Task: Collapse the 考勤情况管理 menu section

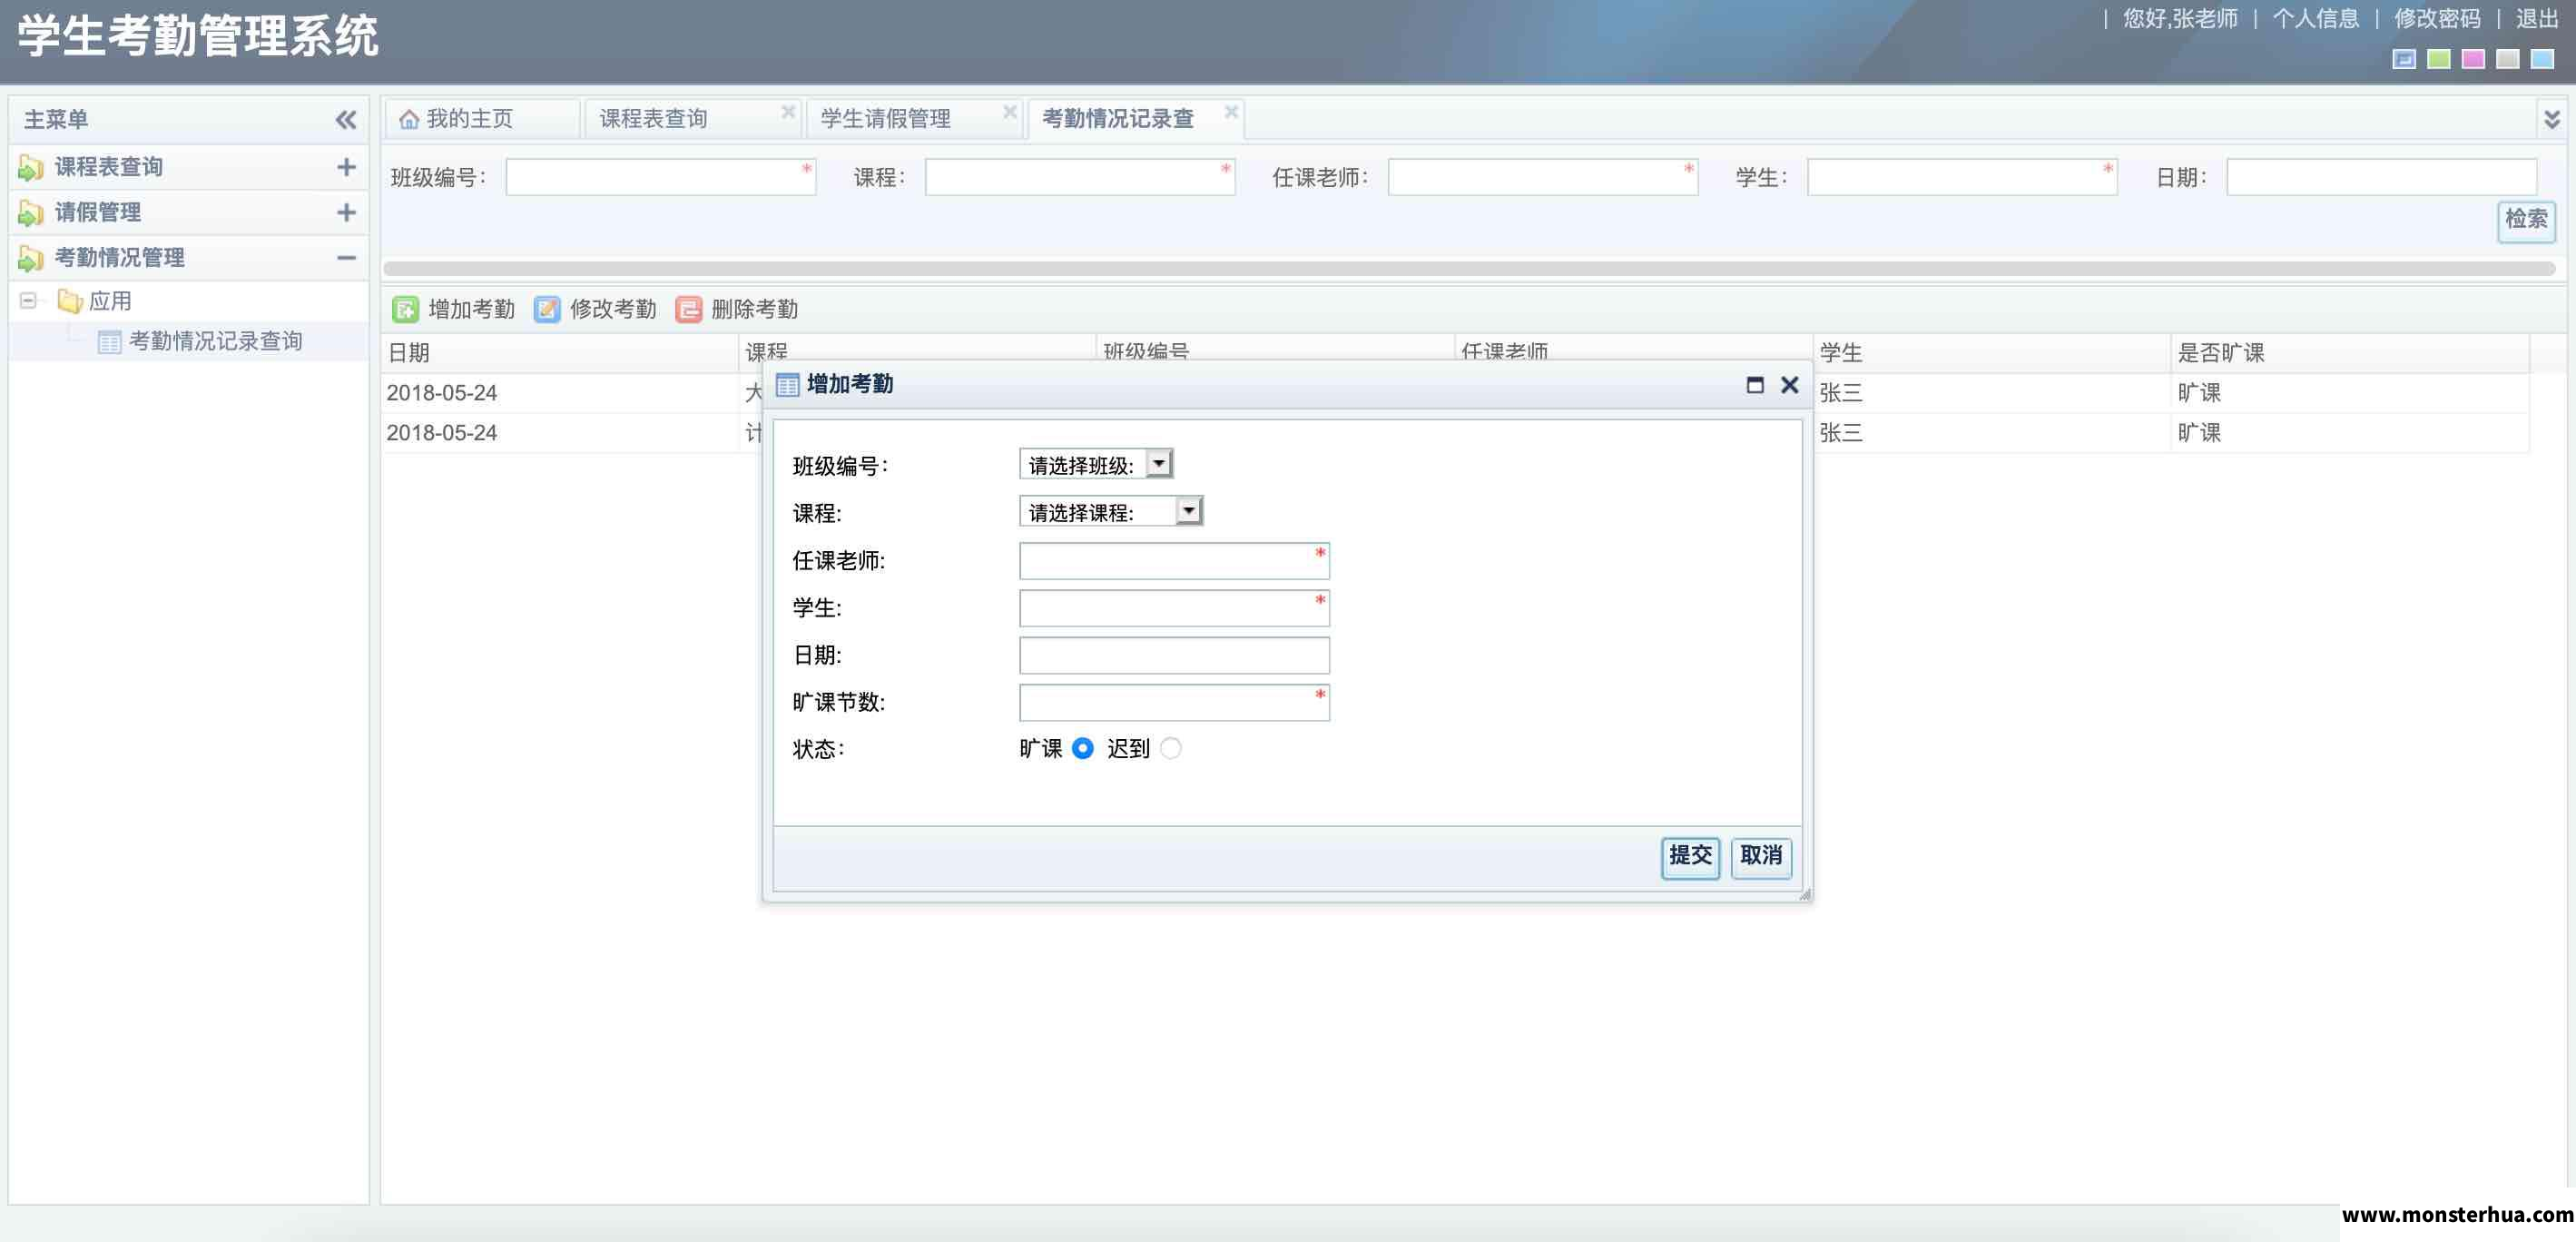Action: click(x=346, y=258)
